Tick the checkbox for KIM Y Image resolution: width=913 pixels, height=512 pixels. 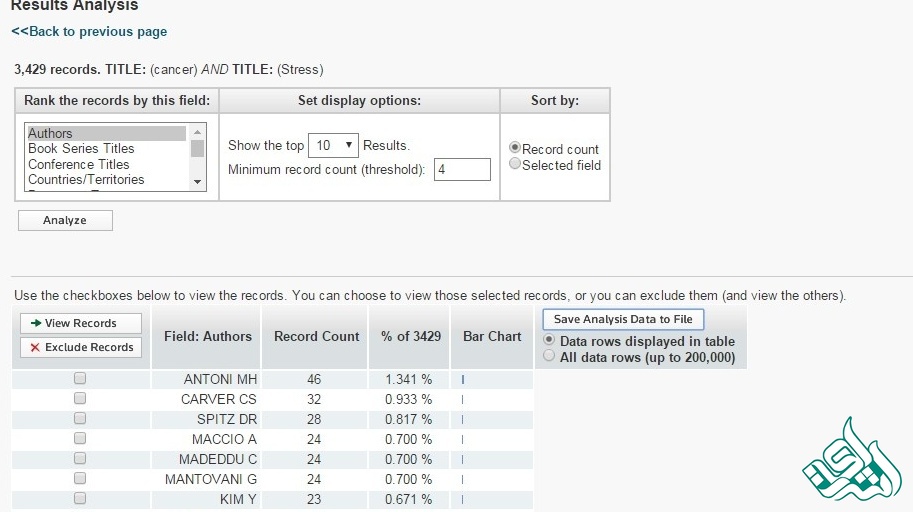pyautogui.click(x=80, y=498)
